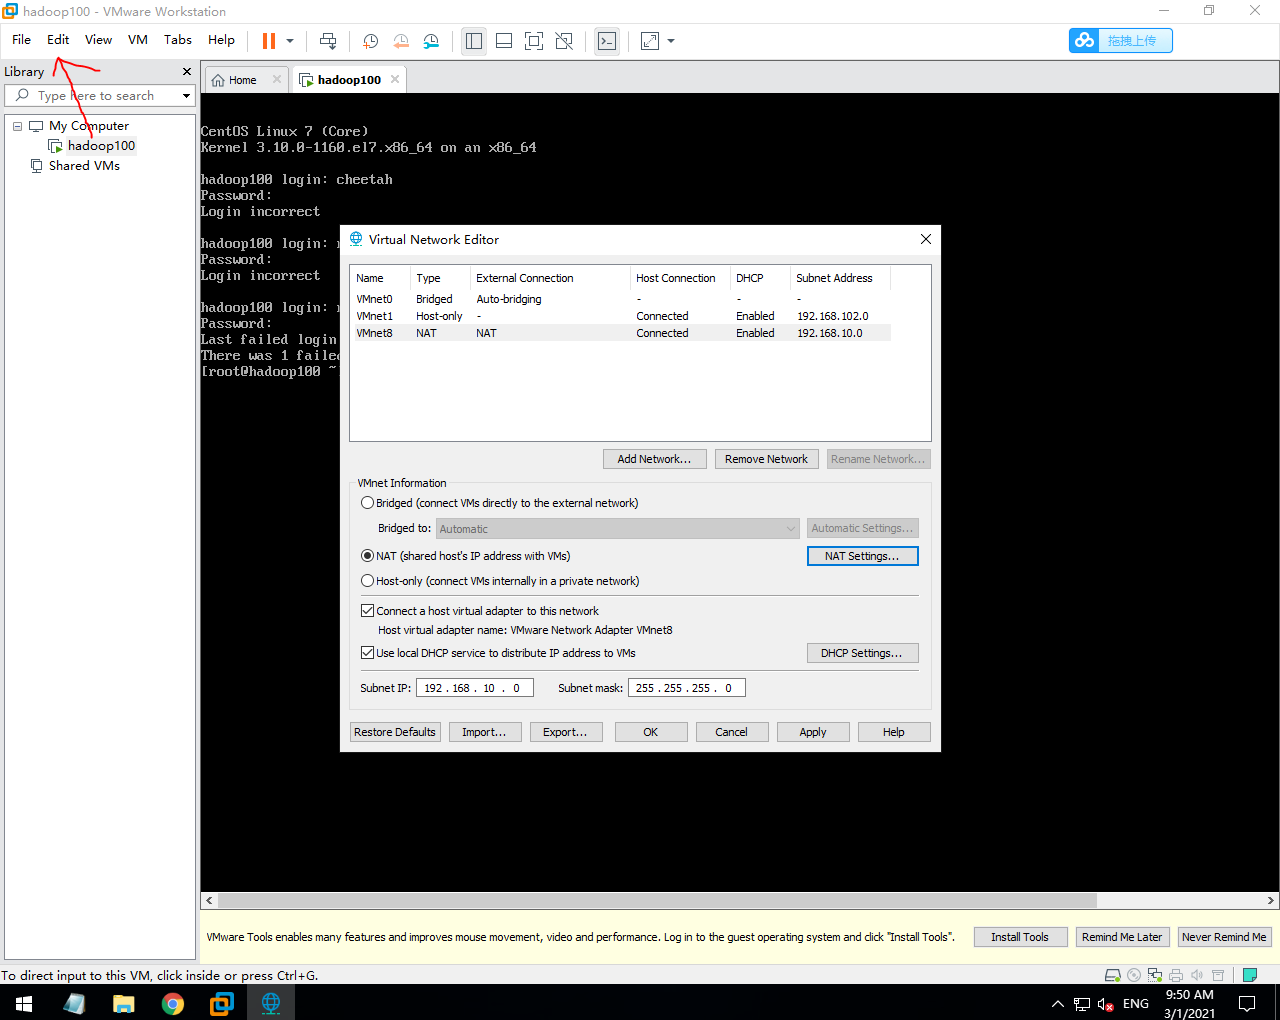1280x1020 pixels.
Task: Select Shared VMs in the library tree
Action: (84, 166)
